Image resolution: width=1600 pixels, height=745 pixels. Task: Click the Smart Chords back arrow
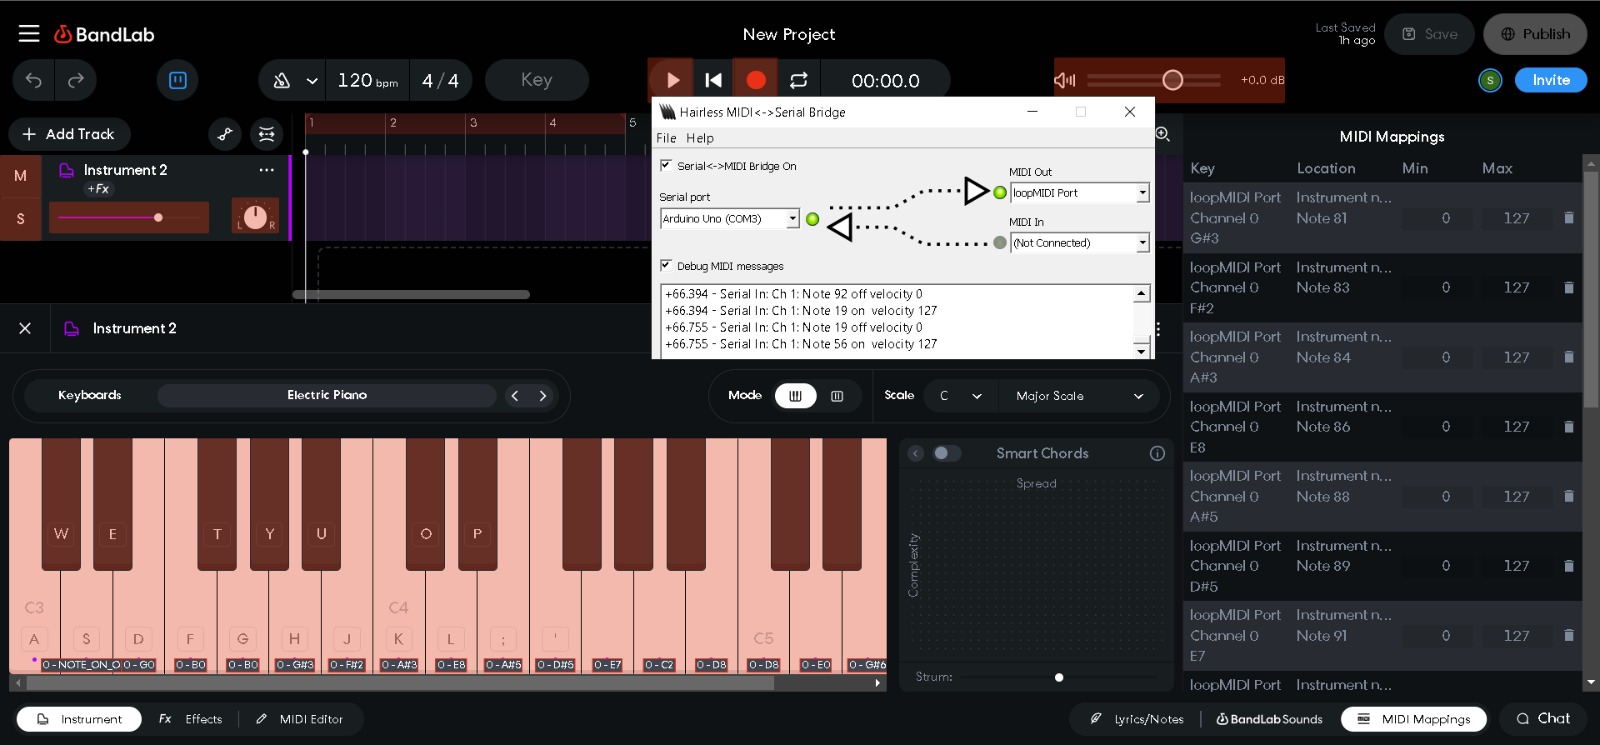915,453
